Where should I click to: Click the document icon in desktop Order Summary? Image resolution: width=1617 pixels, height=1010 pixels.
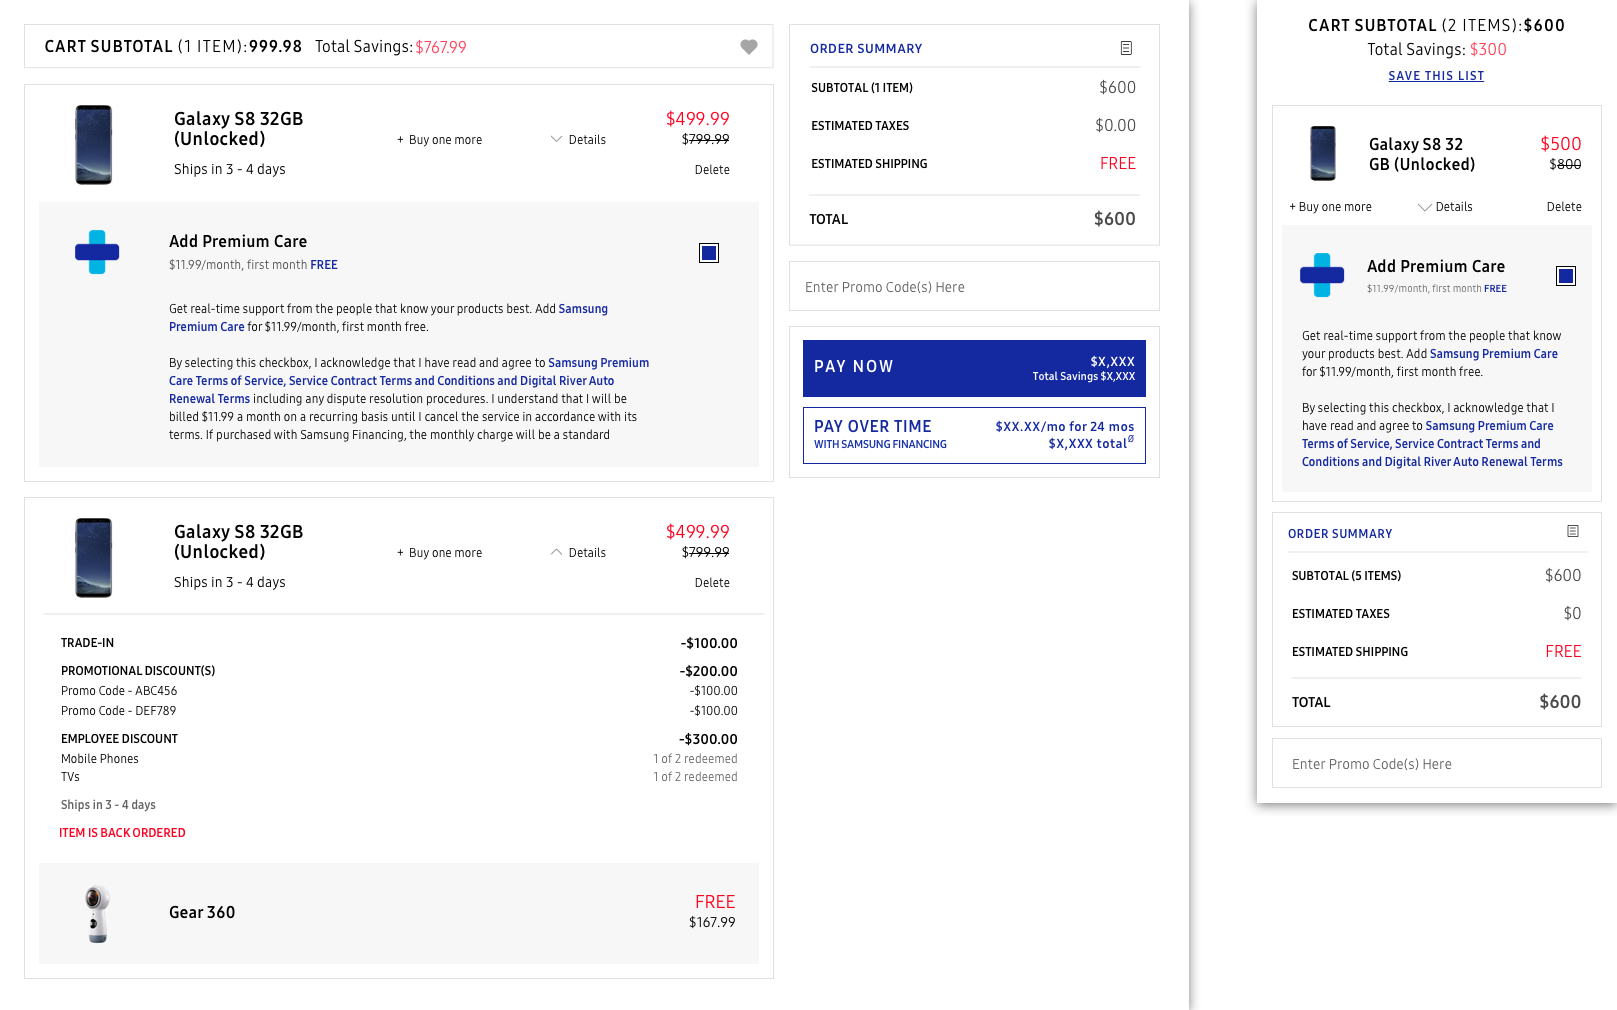pyautogui.click(x=1126, y=48)
